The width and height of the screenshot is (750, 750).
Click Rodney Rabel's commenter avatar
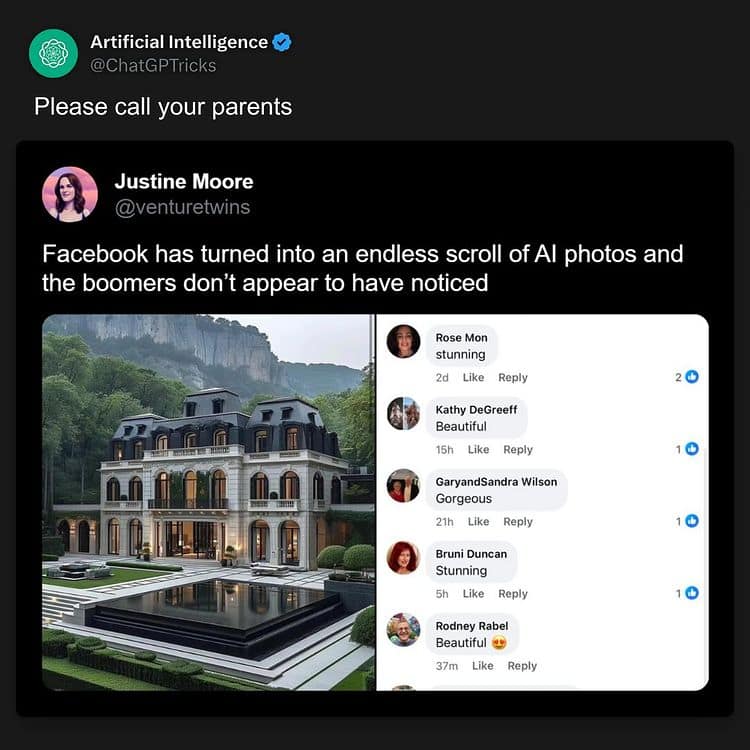pos(403,629)
